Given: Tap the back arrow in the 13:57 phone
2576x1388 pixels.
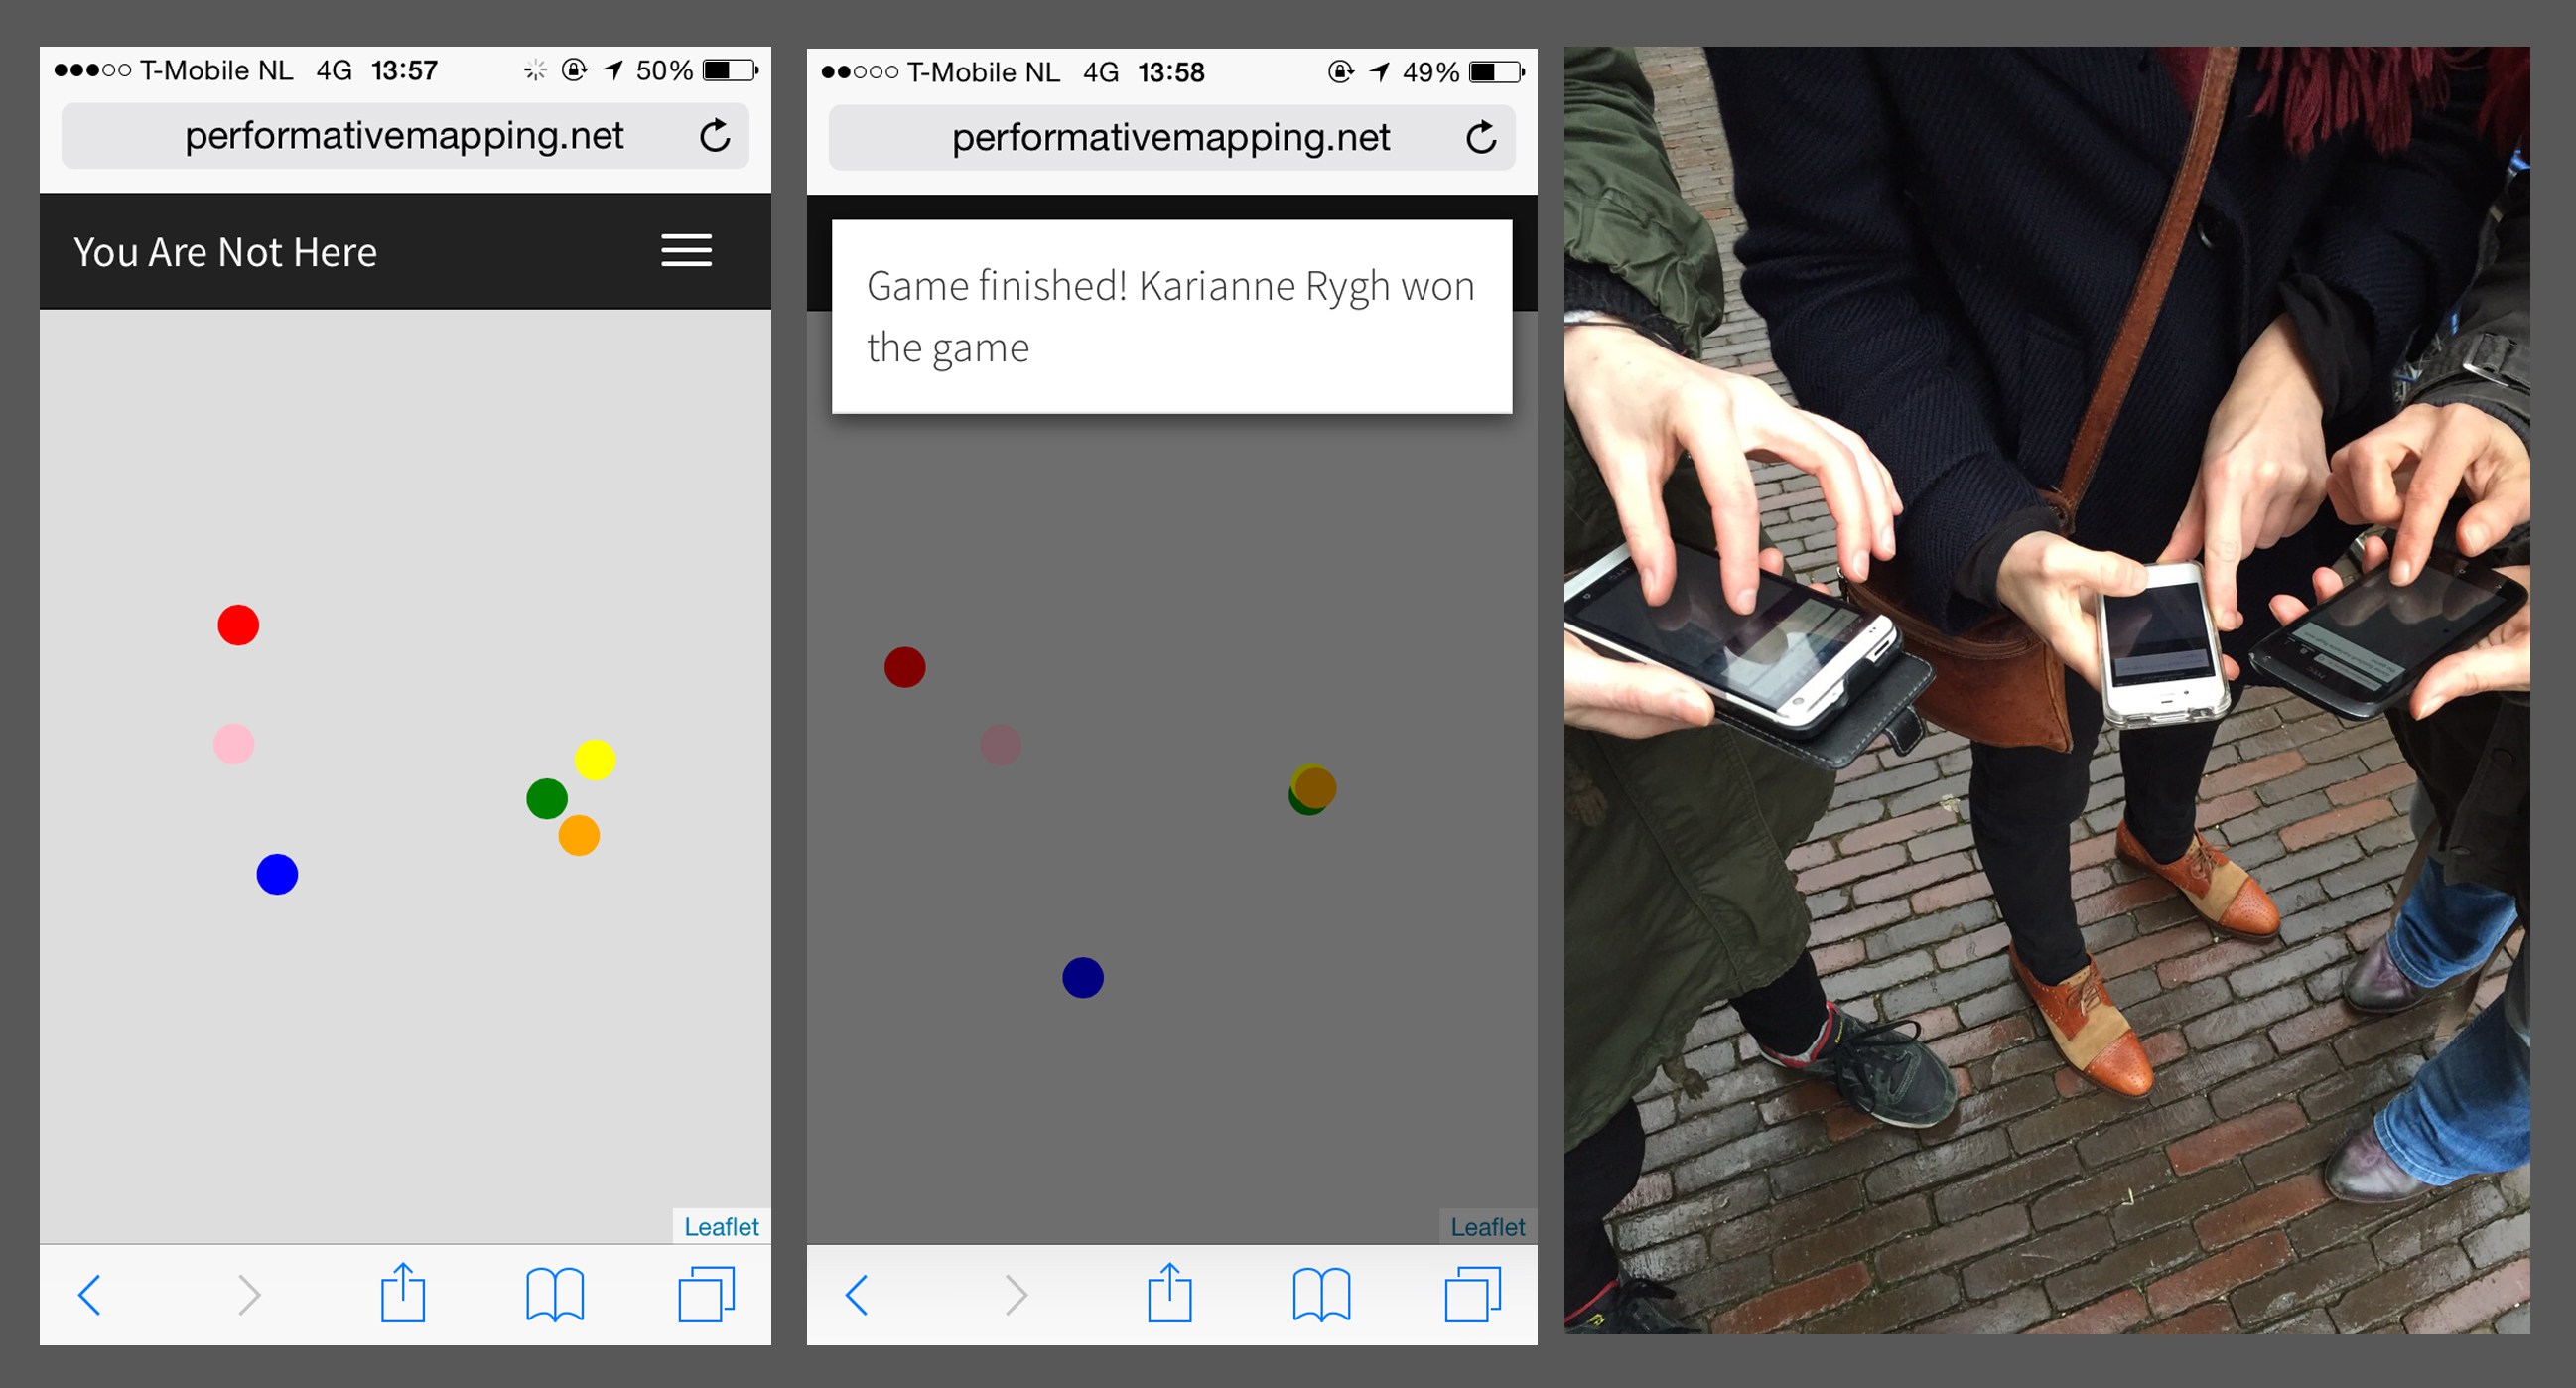Looking at the screenshot, I should point(90,1295).
